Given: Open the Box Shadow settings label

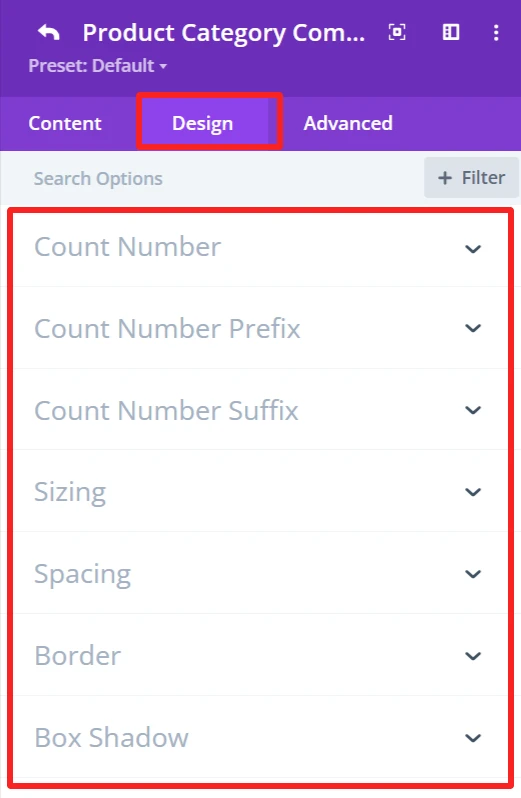Looking at the screenshot, I should tap(111, 737).
